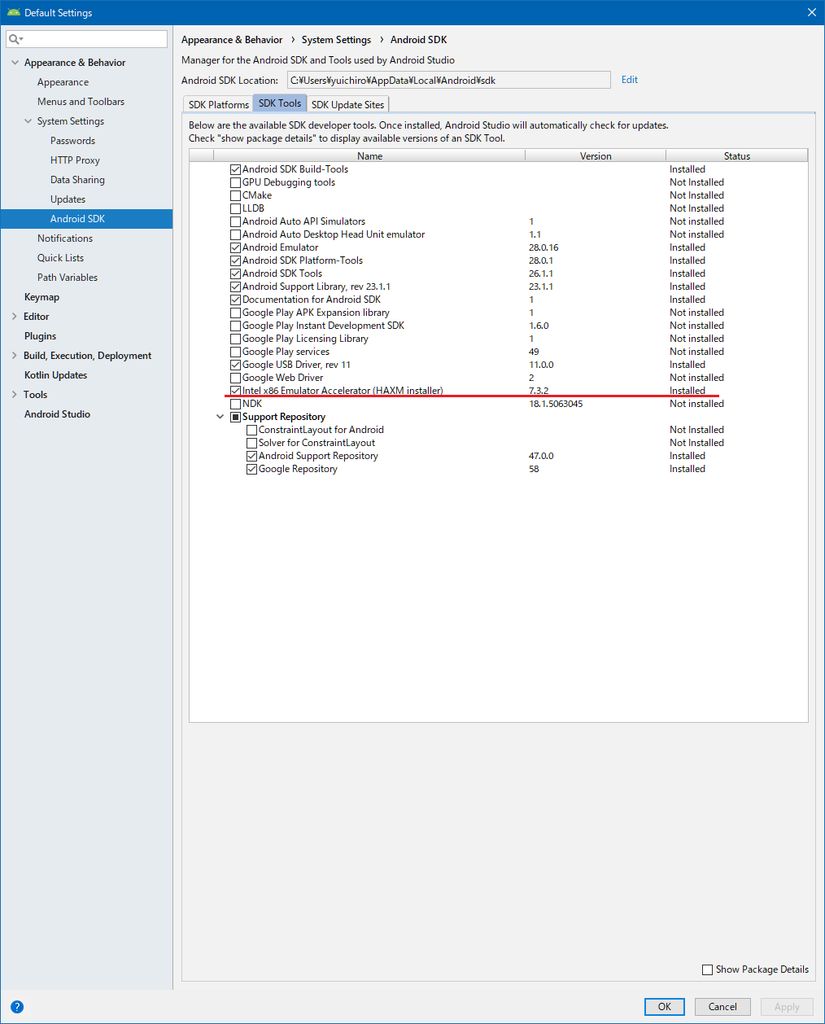The width and height of the screenshot is (825, 1024).
Task: Open Android Studio settings item
Action: coord(57,415)
